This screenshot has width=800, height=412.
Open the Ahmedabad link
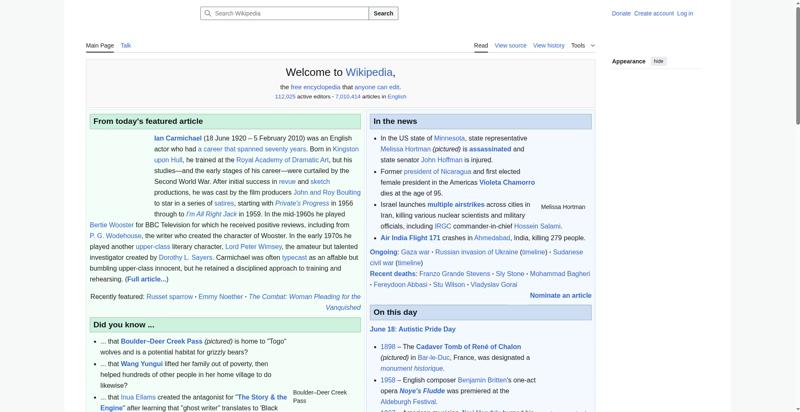point(492,238)
